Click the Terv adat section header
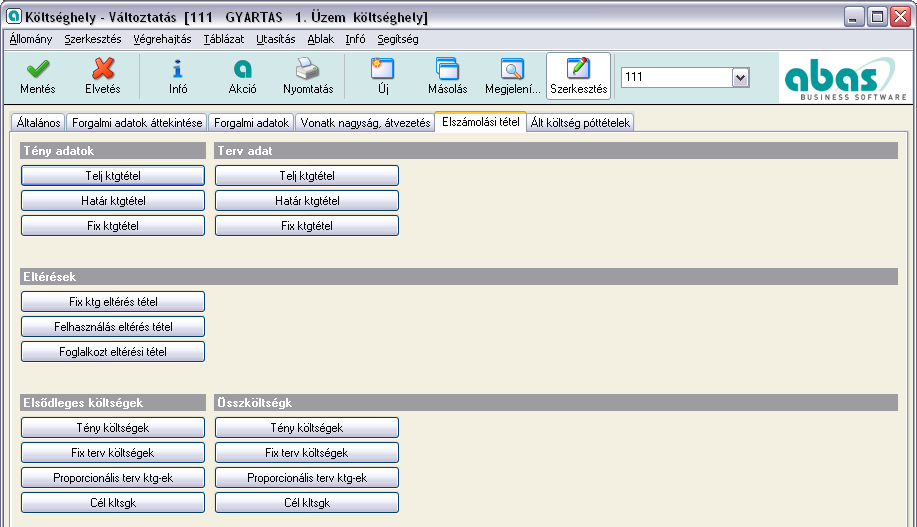 [556, 150]
